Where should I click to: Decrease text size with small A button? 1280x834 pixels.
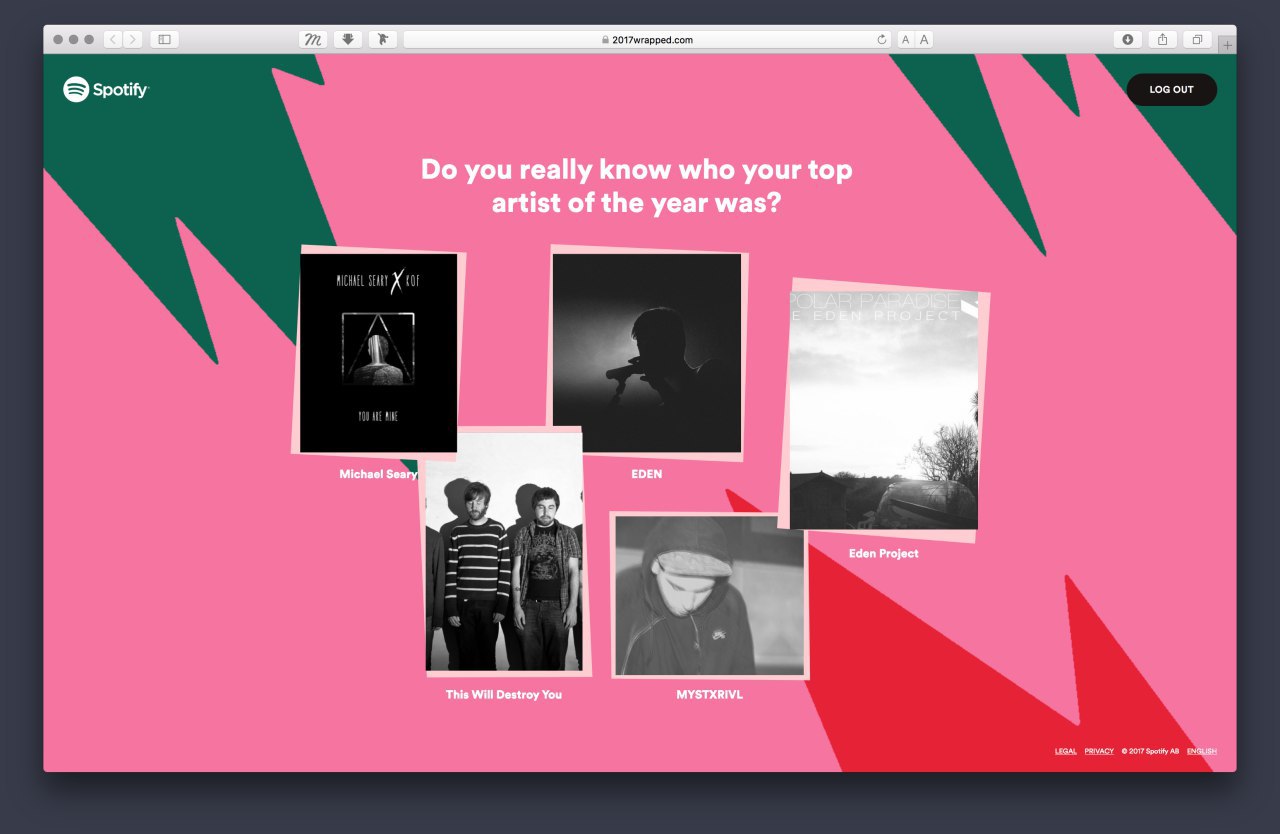click(x=905, y=40)
